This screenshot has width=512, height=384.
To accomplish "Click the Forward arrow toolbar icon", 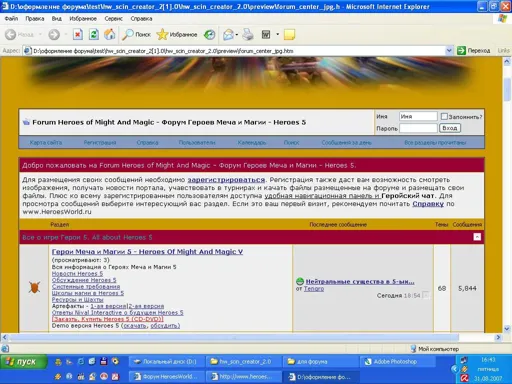I will tap(54, 34).
